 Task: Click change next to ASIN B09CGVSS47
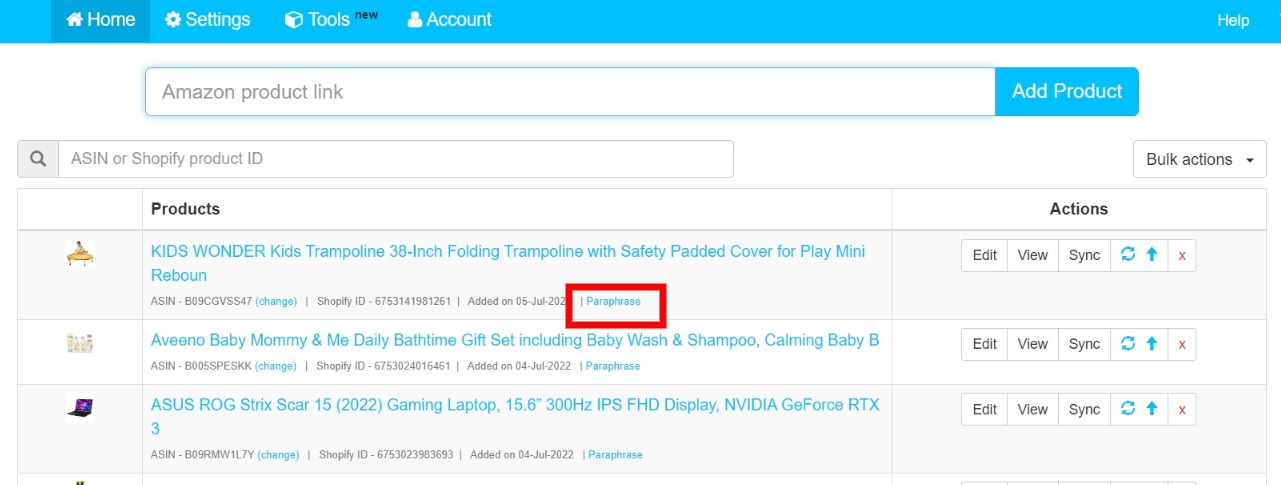coord(276,301)
